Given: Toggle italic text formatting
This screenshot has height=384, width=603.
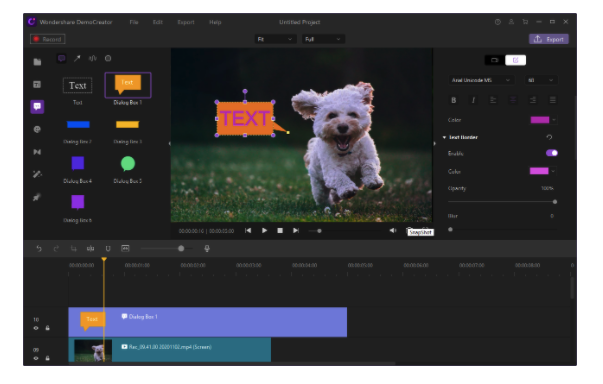Looking at the screenshot, I should click(473, 100).
